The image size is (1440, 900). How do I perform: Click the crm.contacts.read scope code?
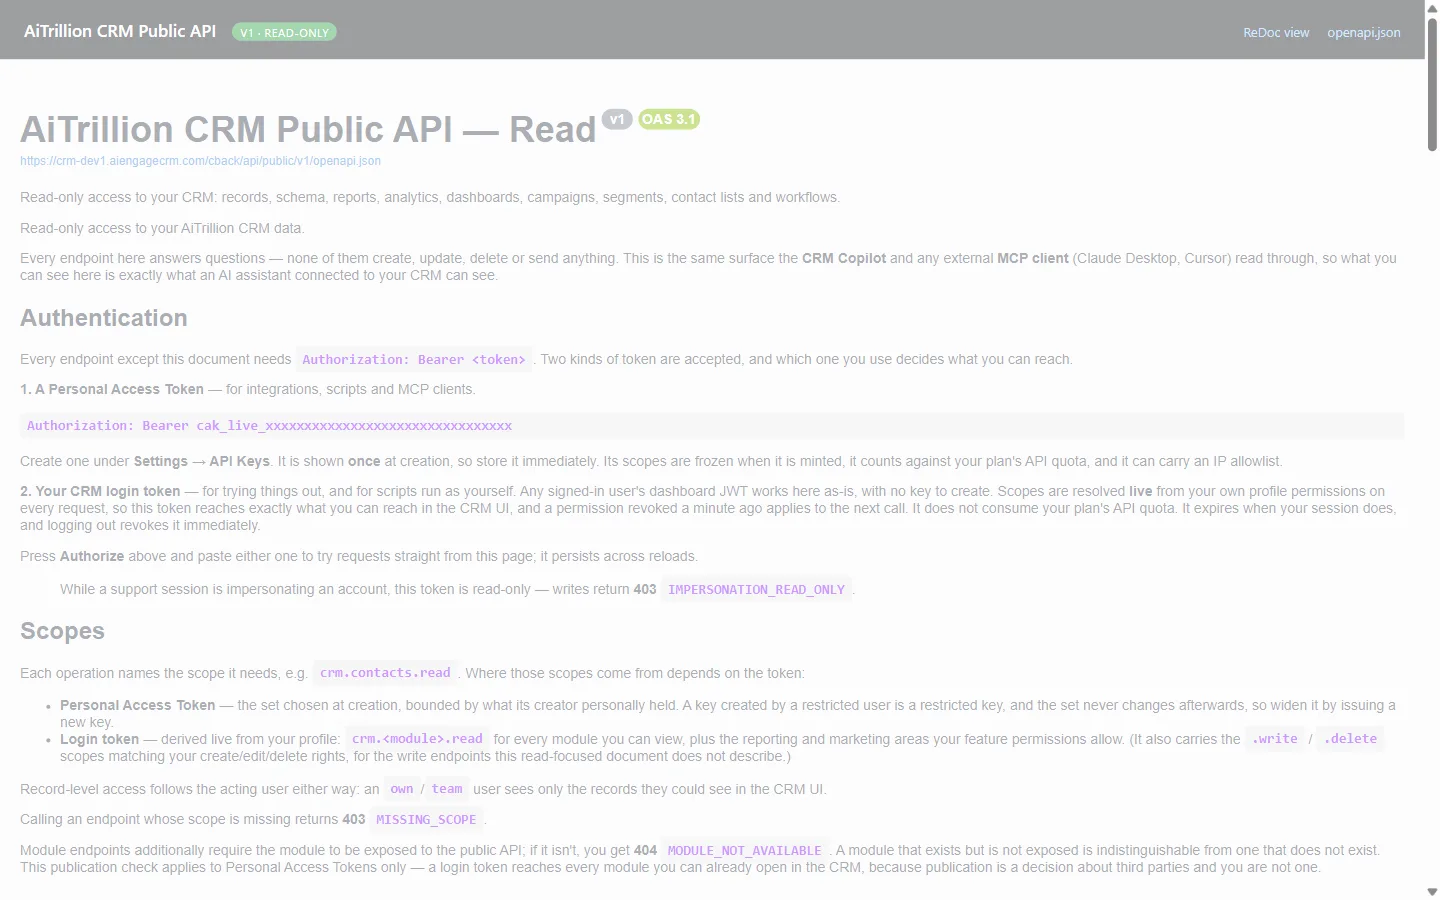385,673
